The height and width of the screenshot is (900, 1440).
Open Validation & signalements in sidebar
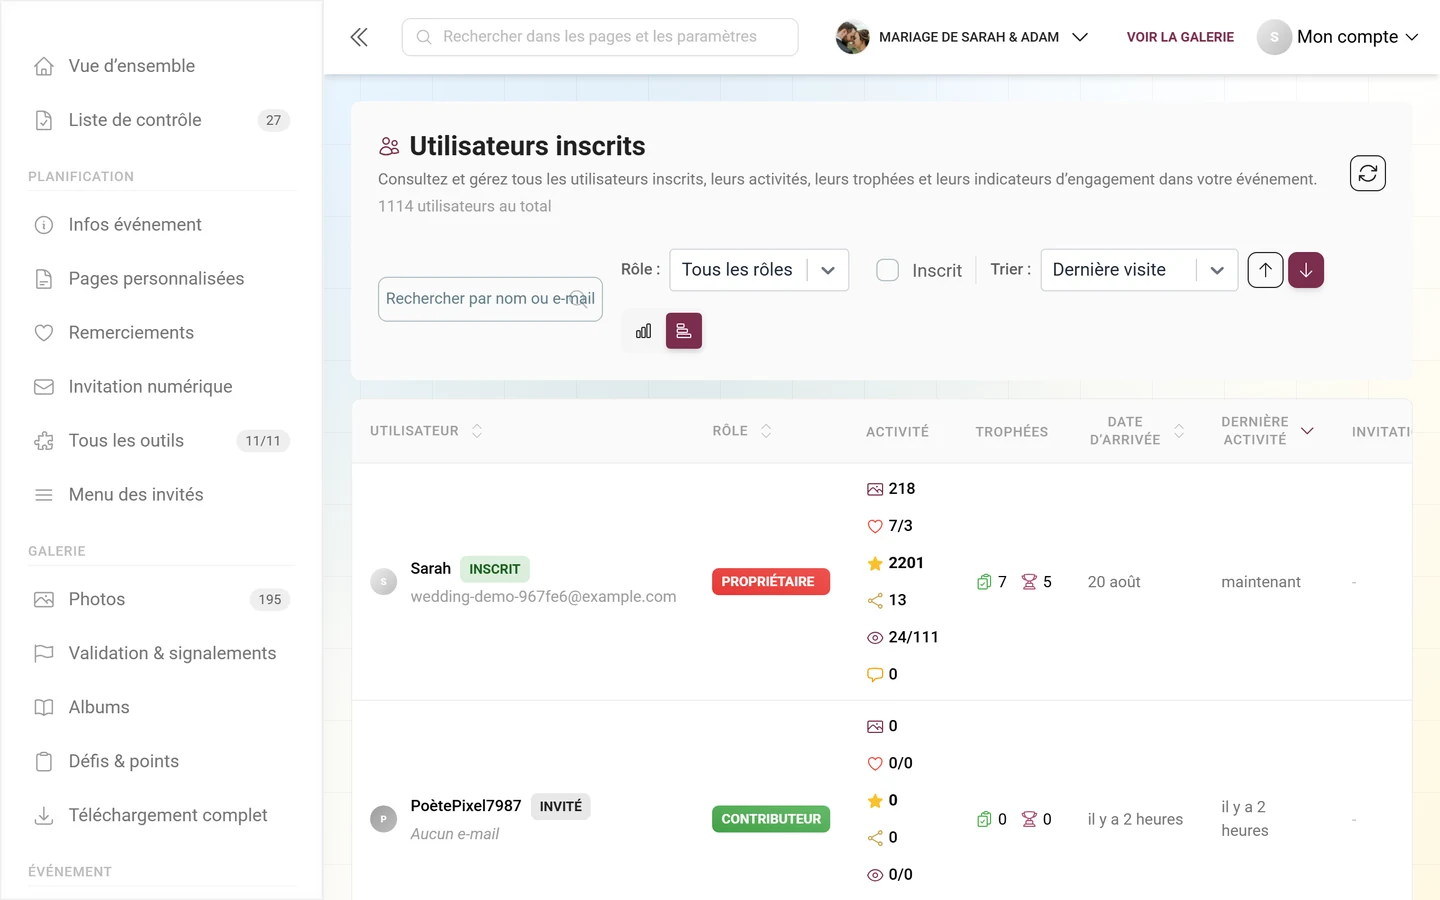coord(161,654)
